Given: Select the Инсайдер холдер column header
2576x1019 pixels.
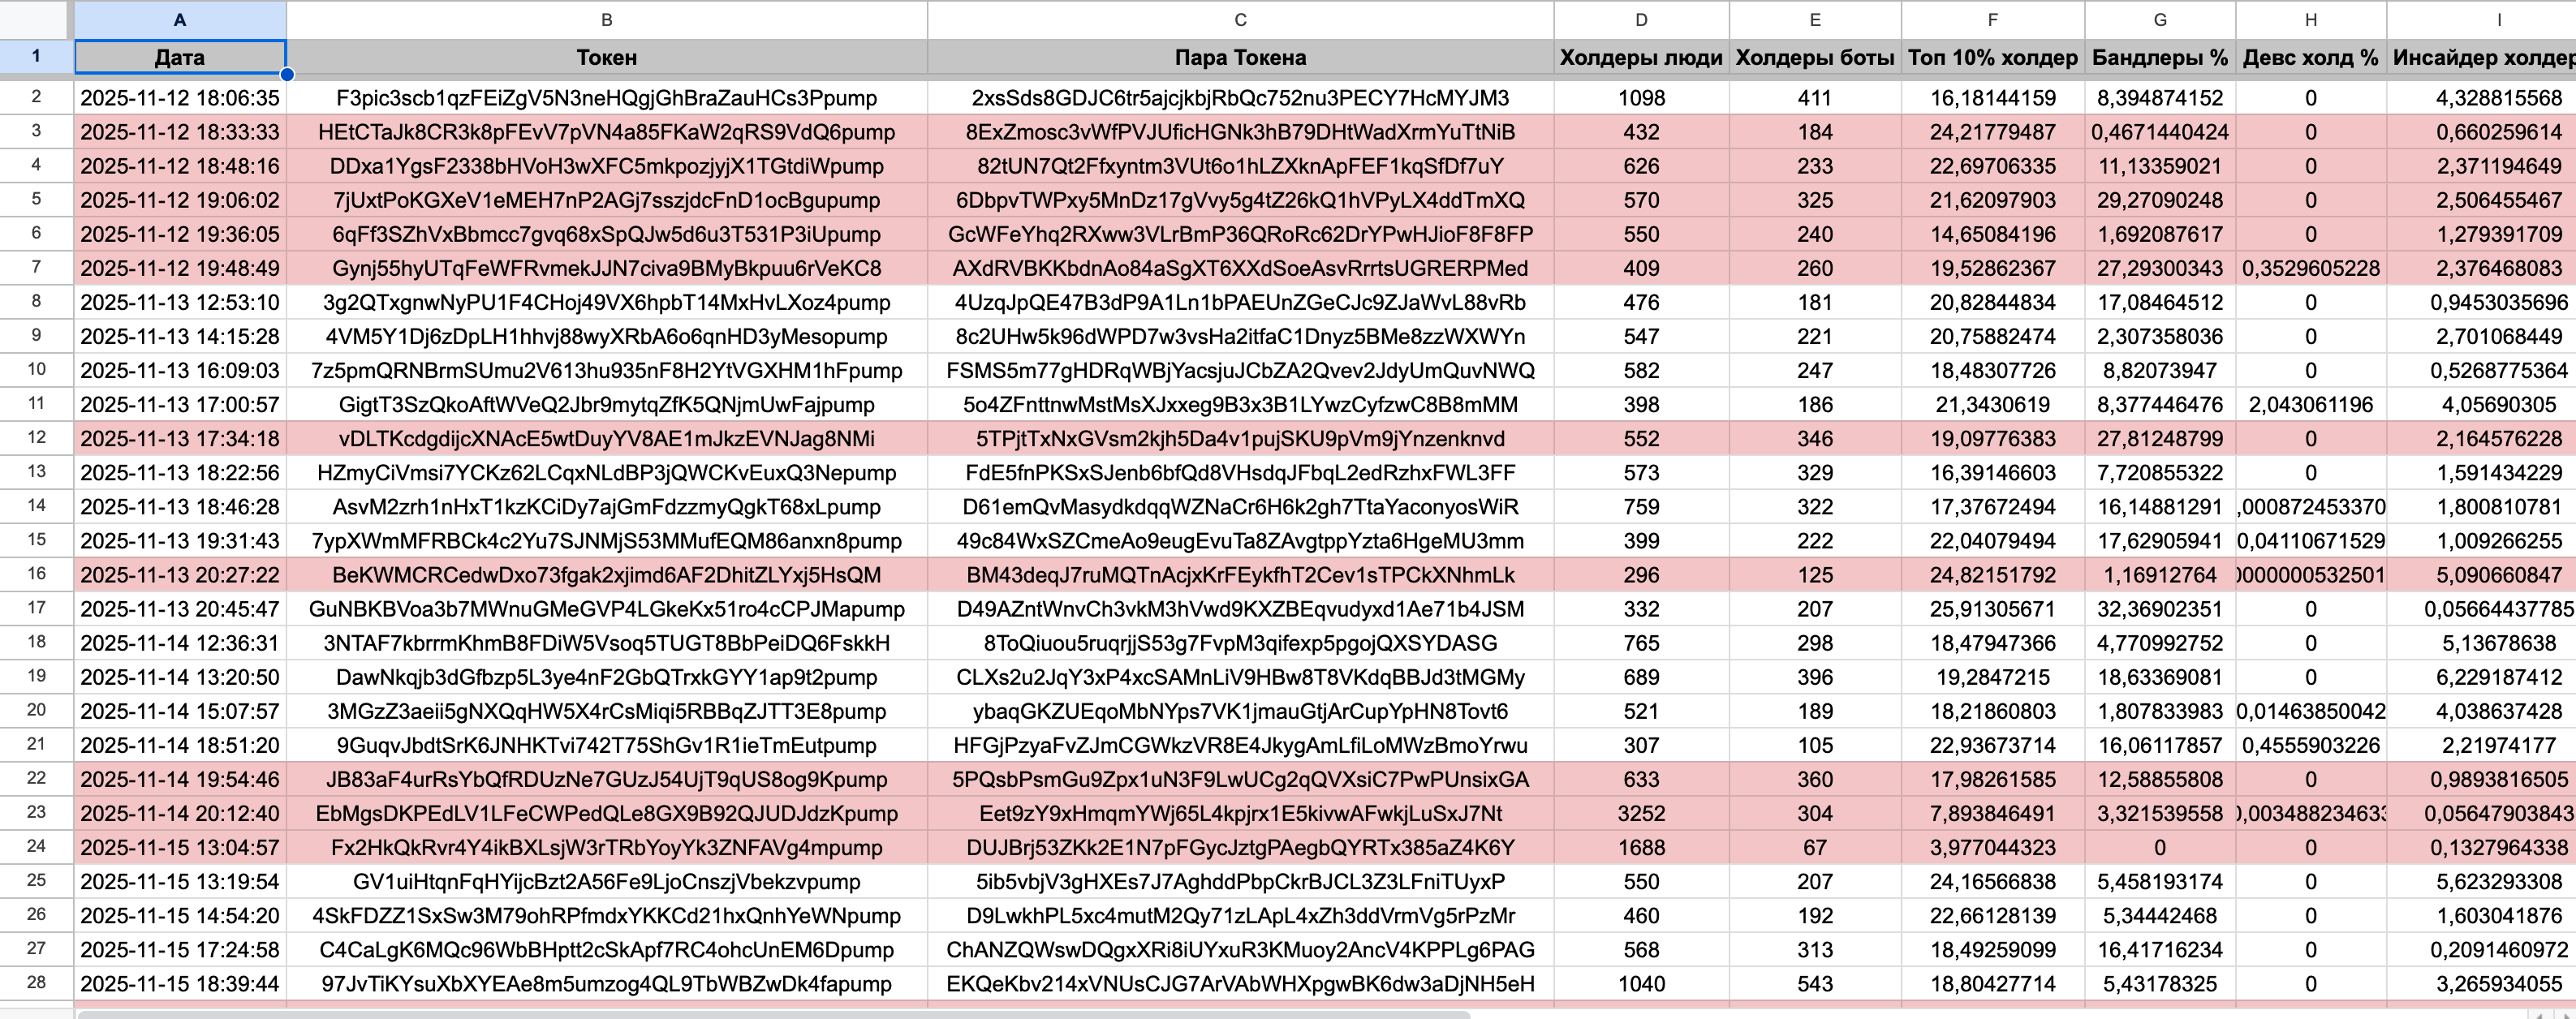Looking at the screenshot, I should coord(2480,57).
